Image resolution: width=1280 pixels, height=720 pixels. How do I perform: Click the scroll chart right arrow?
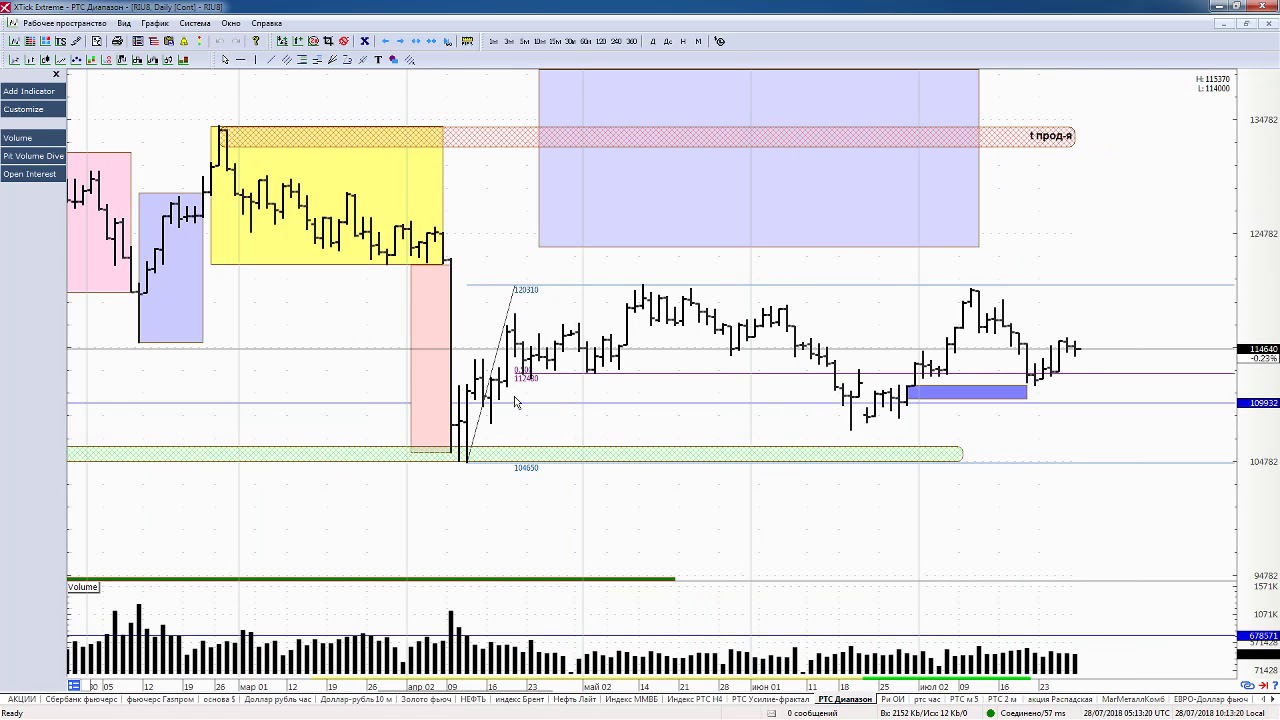click(400, 41)
